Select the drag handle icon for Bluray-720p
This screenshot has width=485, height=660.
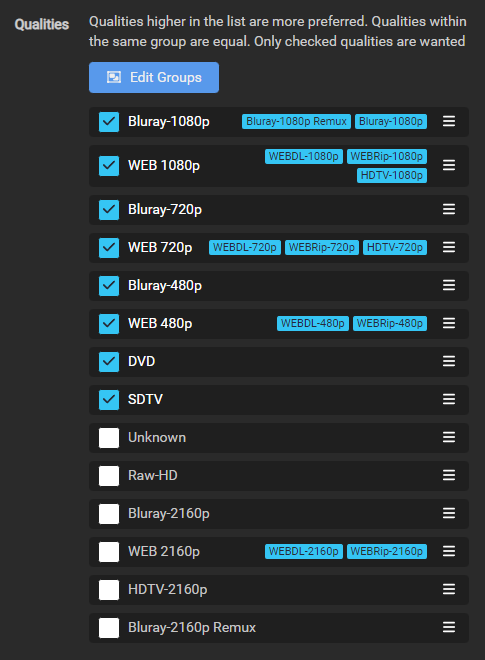coord(449,209)
